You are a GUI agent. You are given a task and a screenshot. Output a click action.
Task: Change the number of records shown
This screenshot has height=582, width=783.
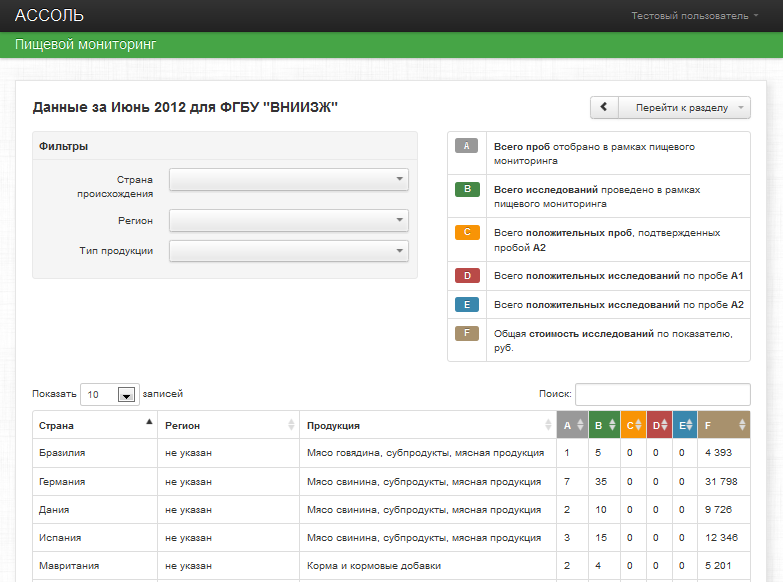[x=109, y=394]
